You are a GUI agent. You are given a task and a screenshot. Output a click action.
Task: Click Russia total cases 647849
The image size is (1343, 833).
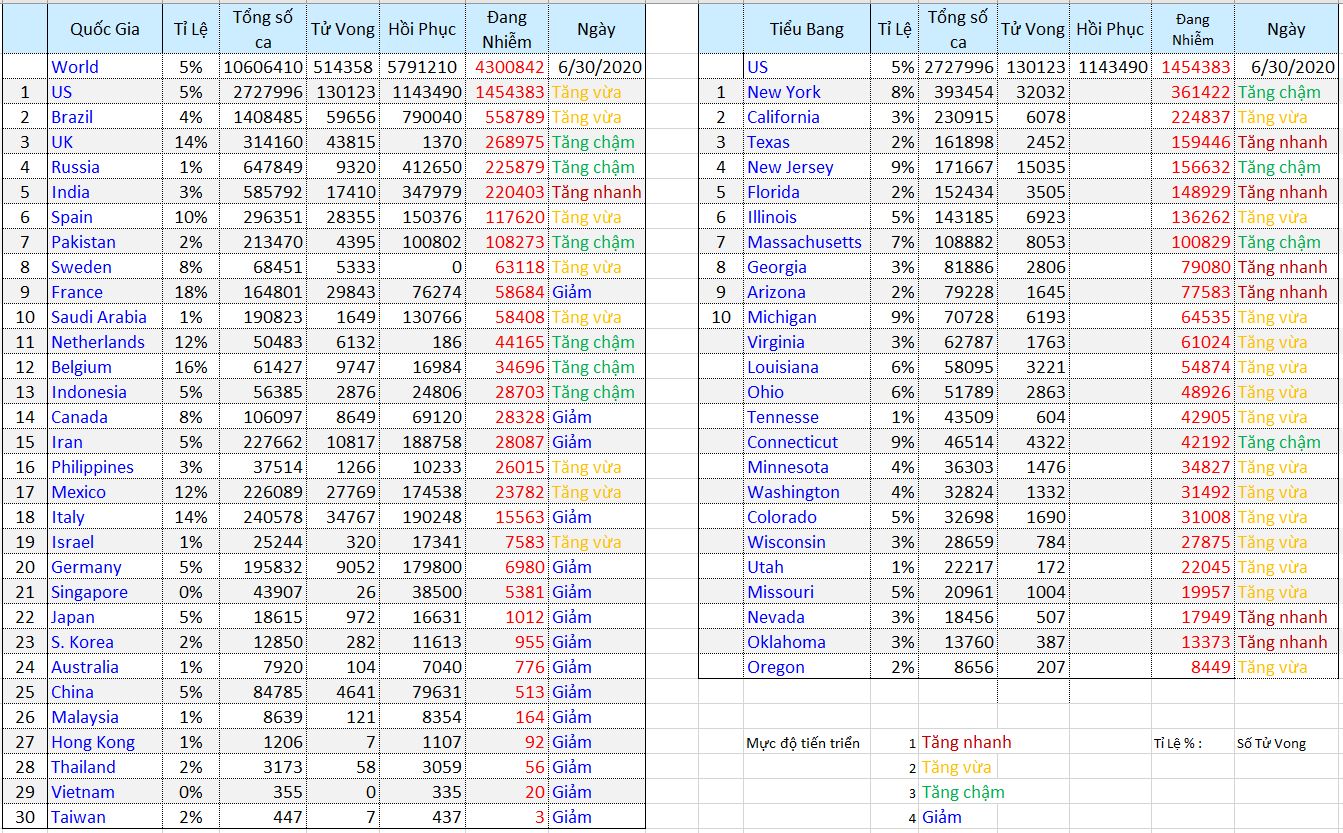point(263,167)
